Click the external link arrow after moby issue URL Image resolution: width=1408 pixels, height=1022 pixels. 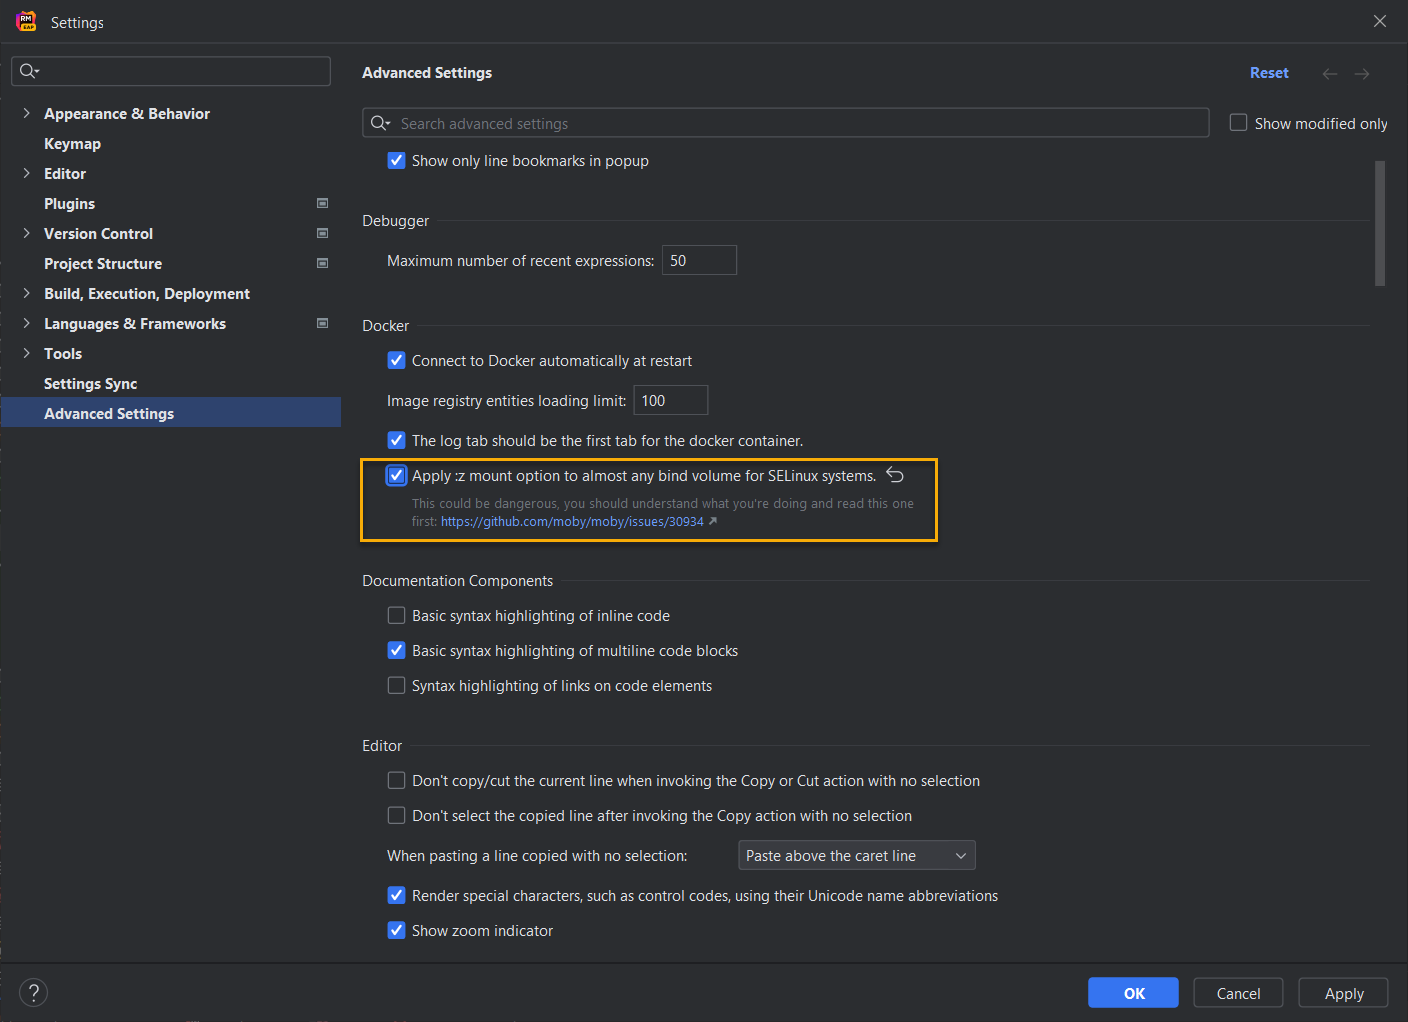click(713, 521)
